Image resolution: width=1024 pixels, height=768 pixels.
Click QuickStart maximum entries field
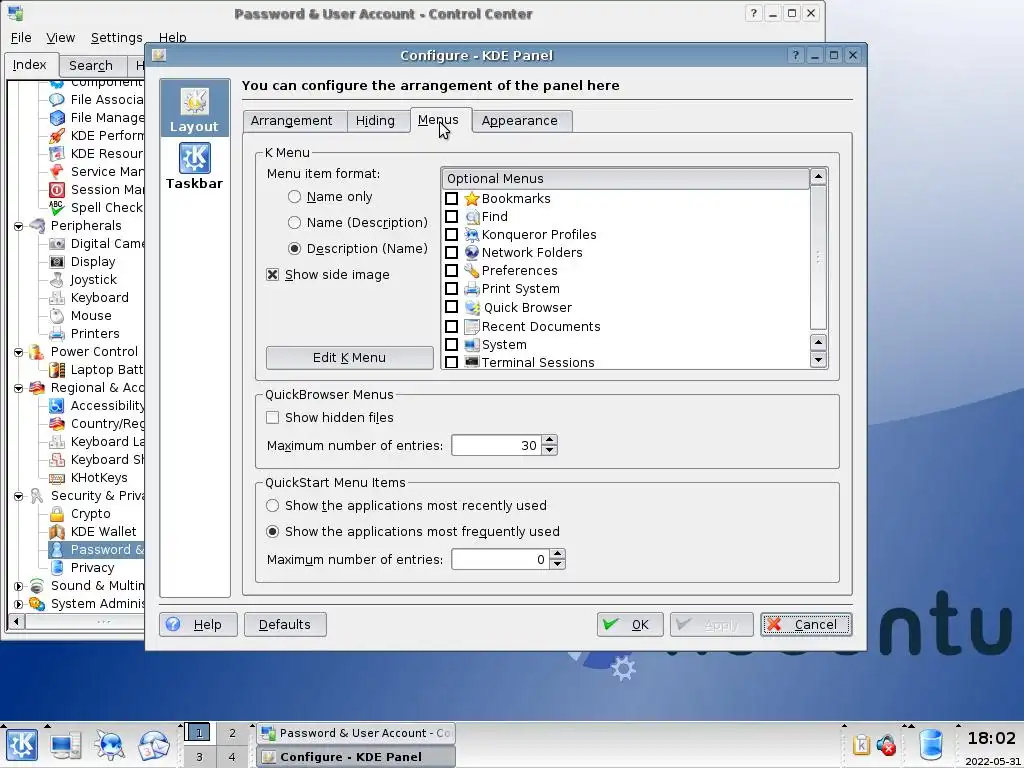(500, 560)
